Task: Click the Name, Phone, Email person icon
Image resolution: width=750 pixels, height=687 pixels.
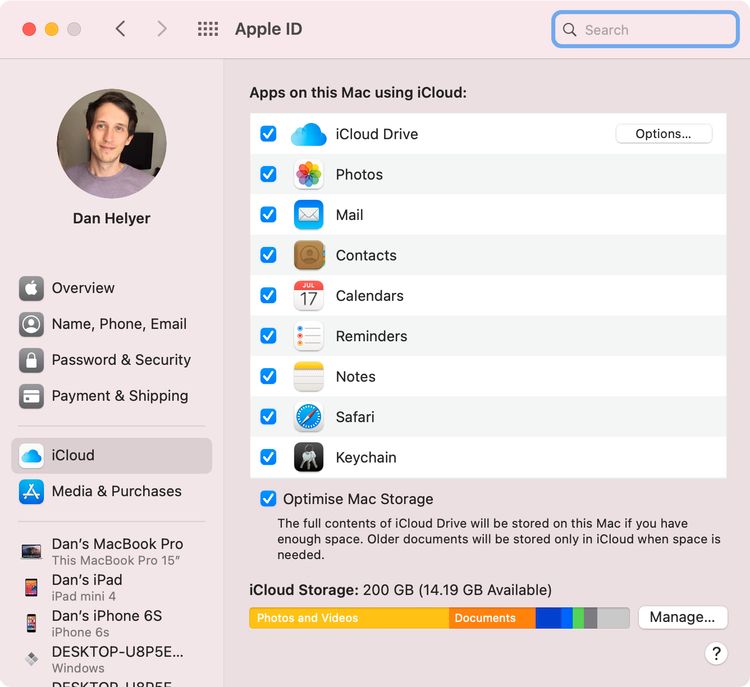Action: tap(31, 324)
